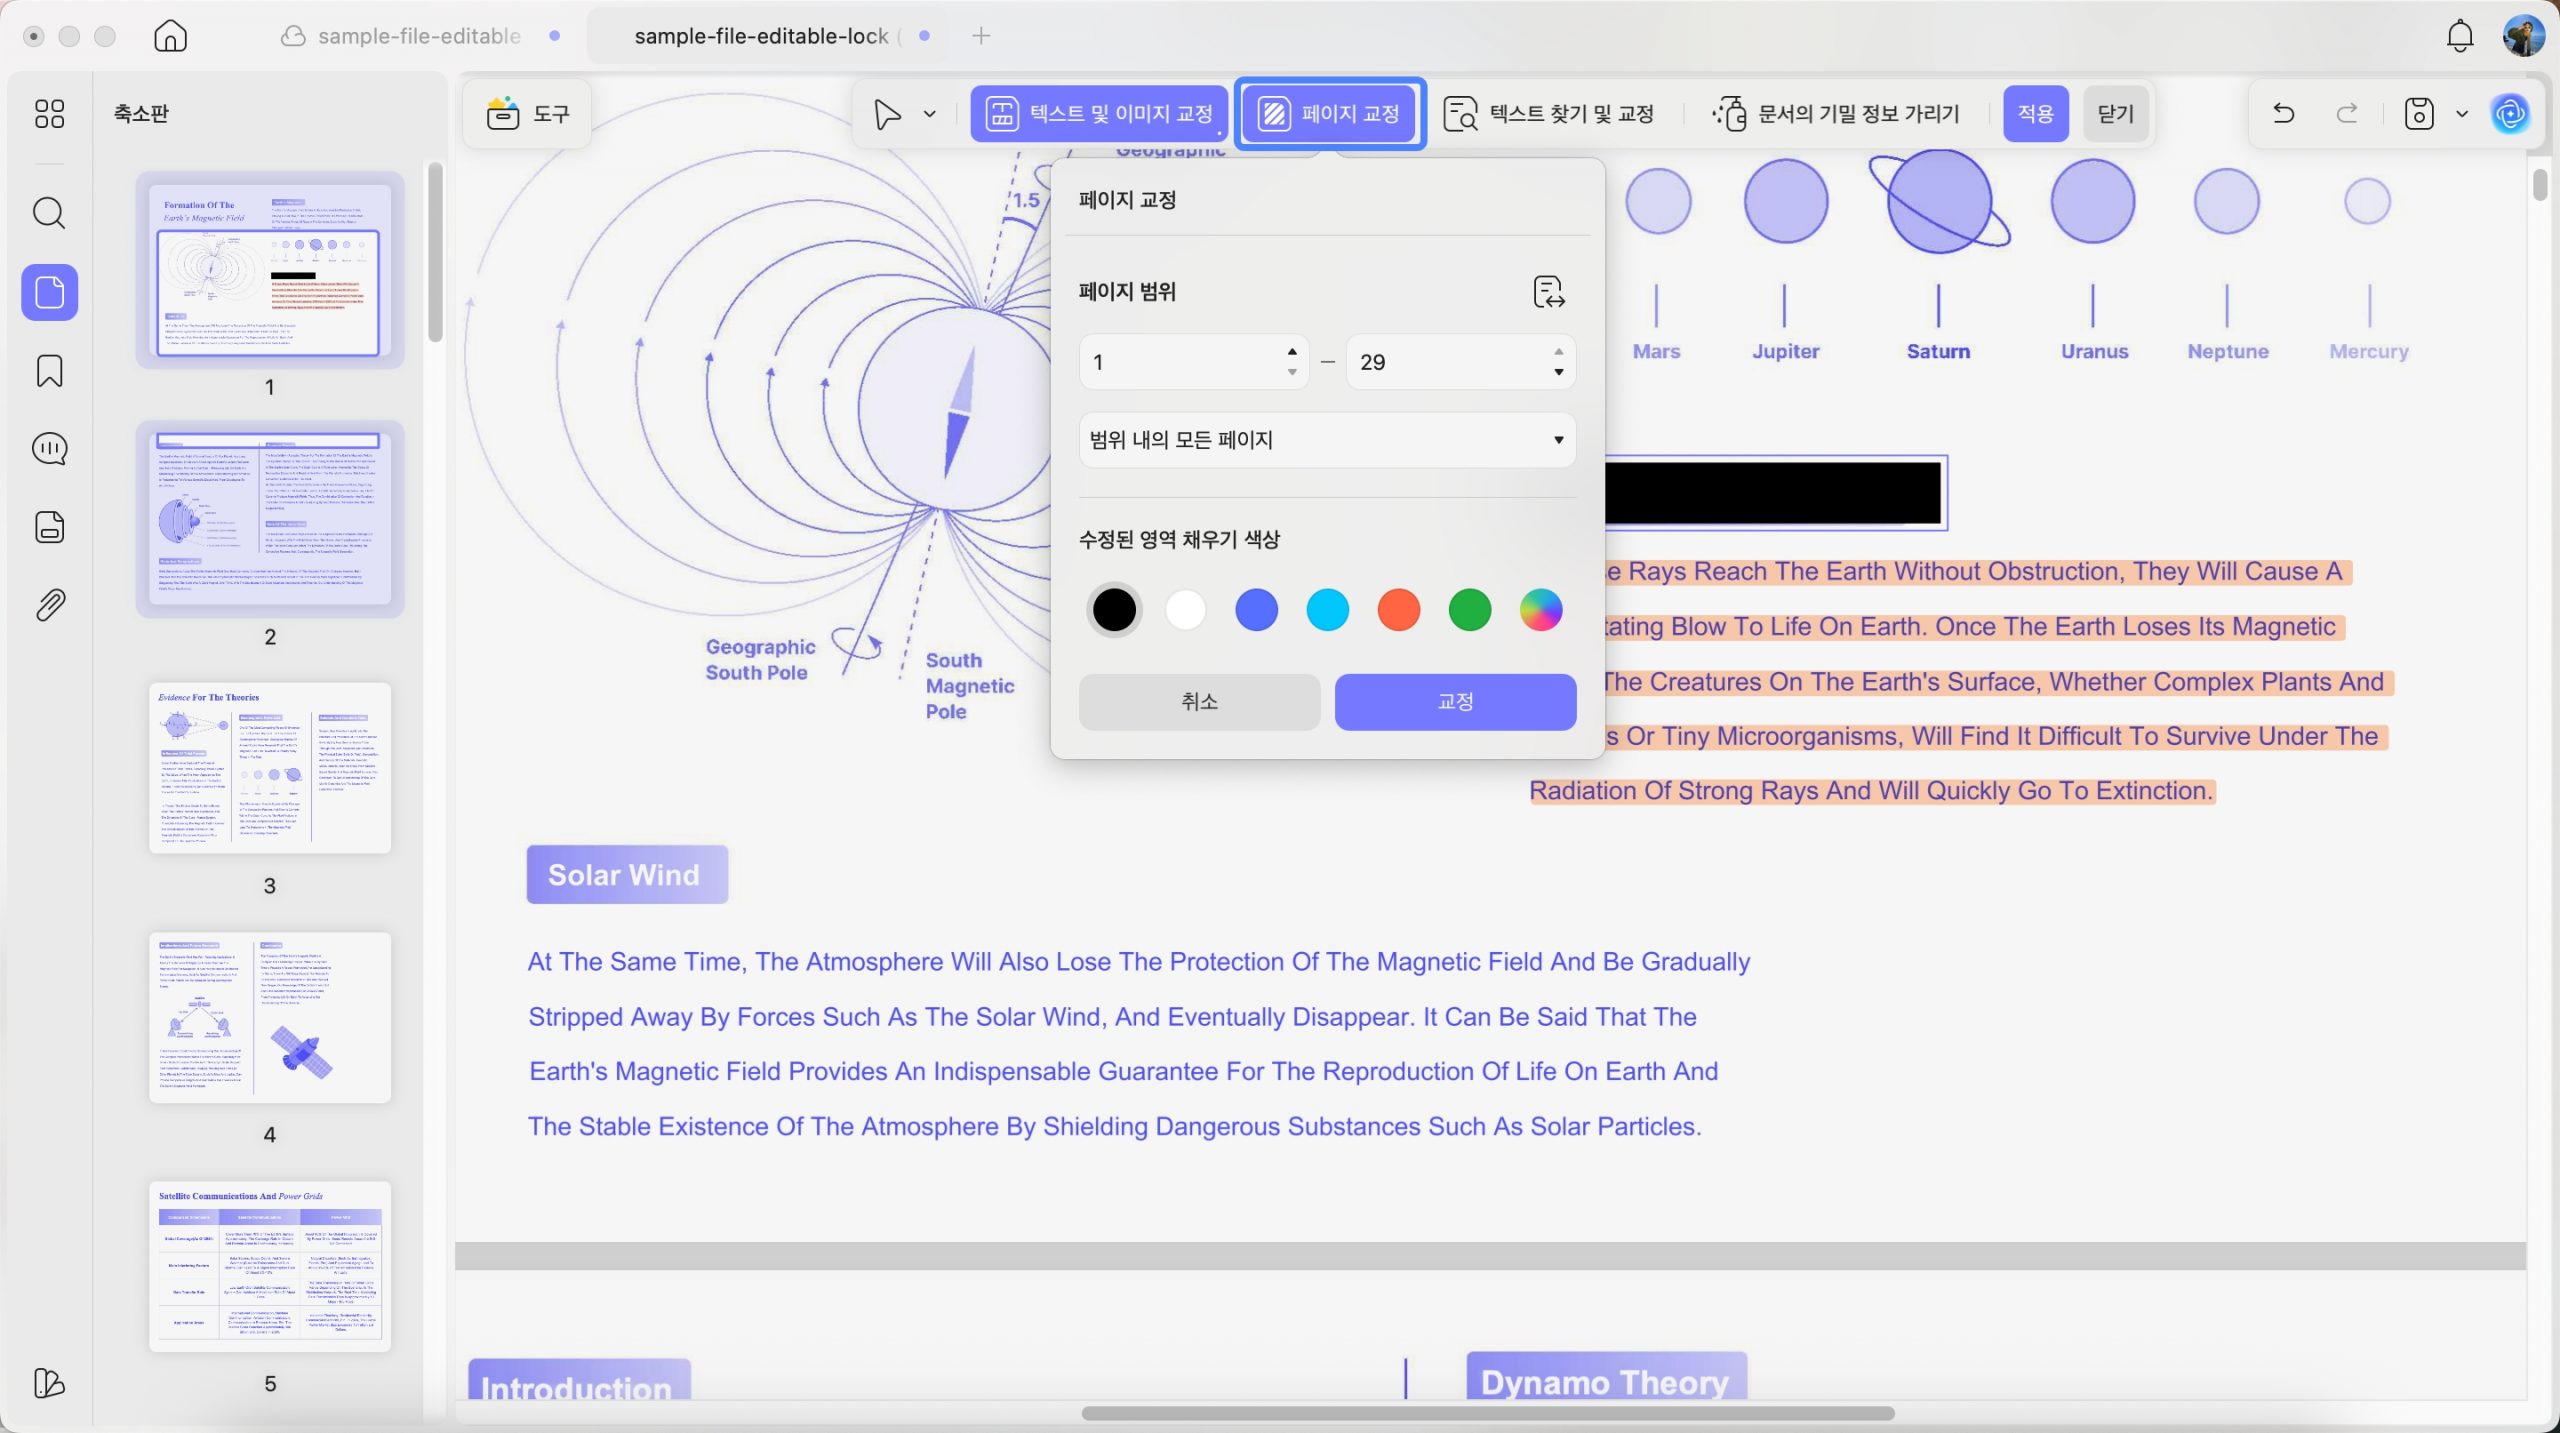The height and width of the screenshot is (1433, 2560).
Task: Open the 범위 내의 모든 페이지 dropdown
Action: 1327,440
